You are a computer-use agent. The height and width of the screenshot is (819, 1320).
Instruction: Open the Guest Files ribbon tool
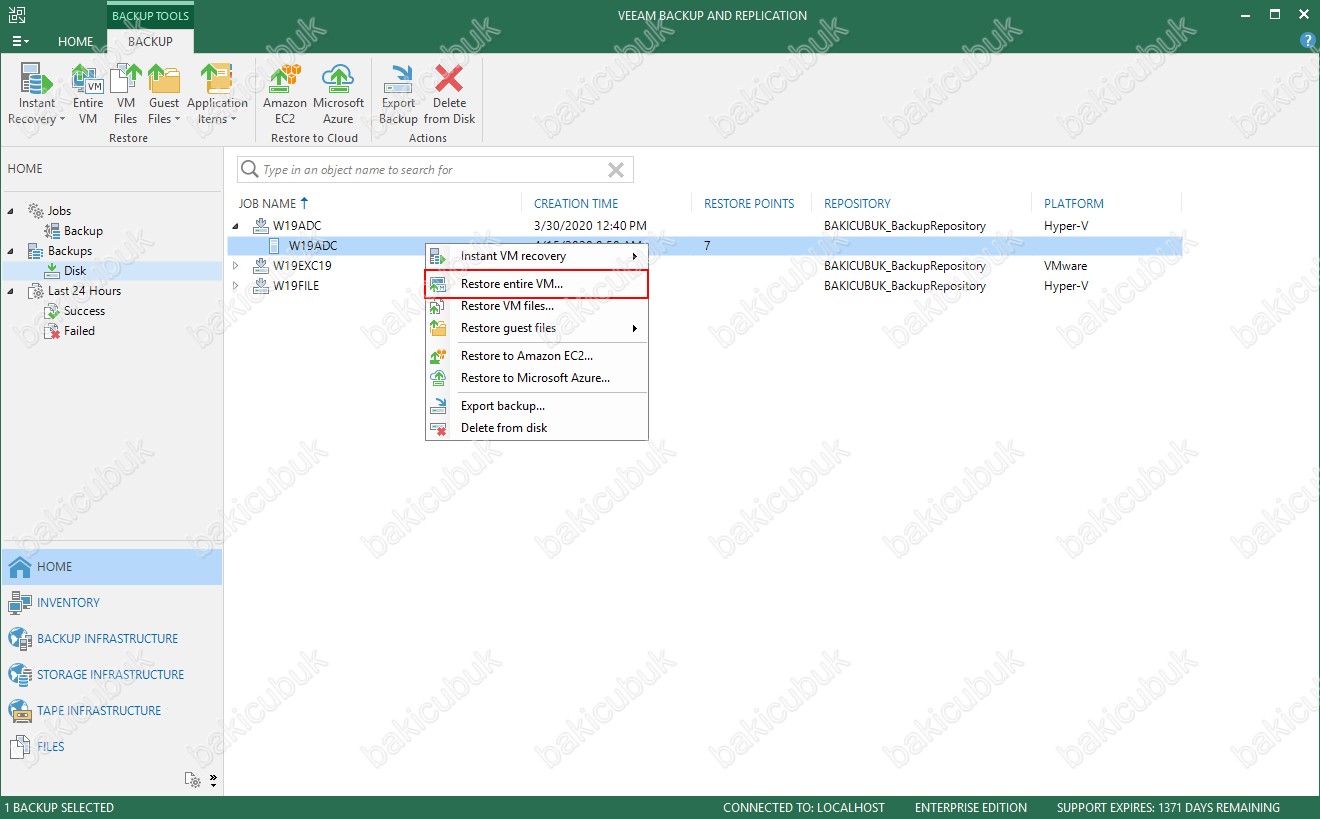click(164, 95)
